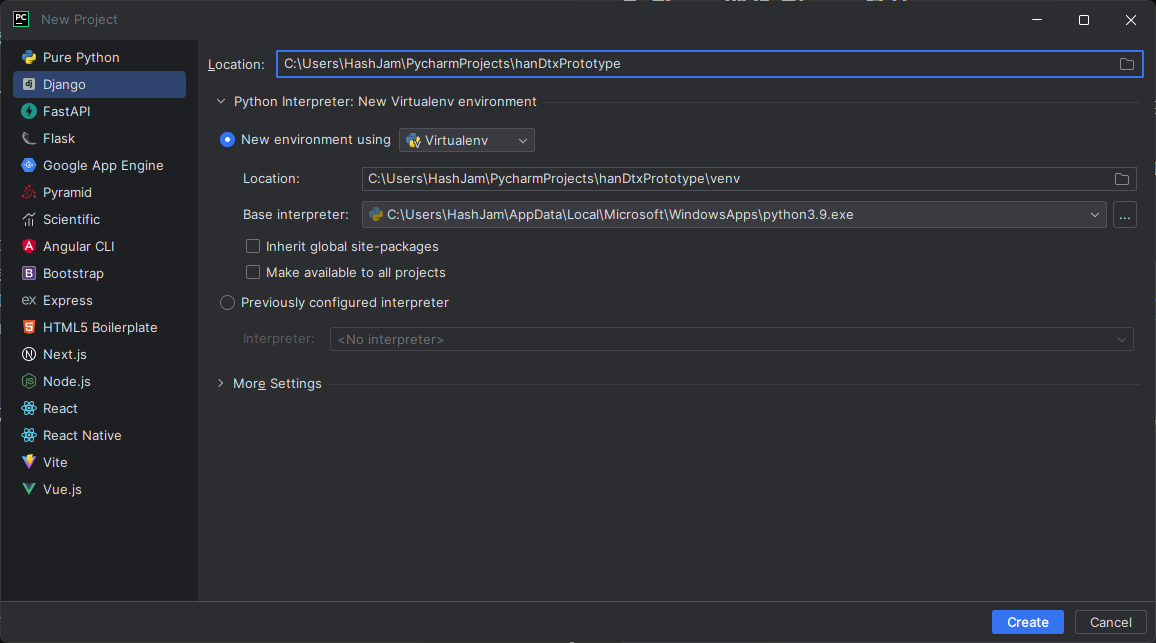Click the Create button

1028,622
